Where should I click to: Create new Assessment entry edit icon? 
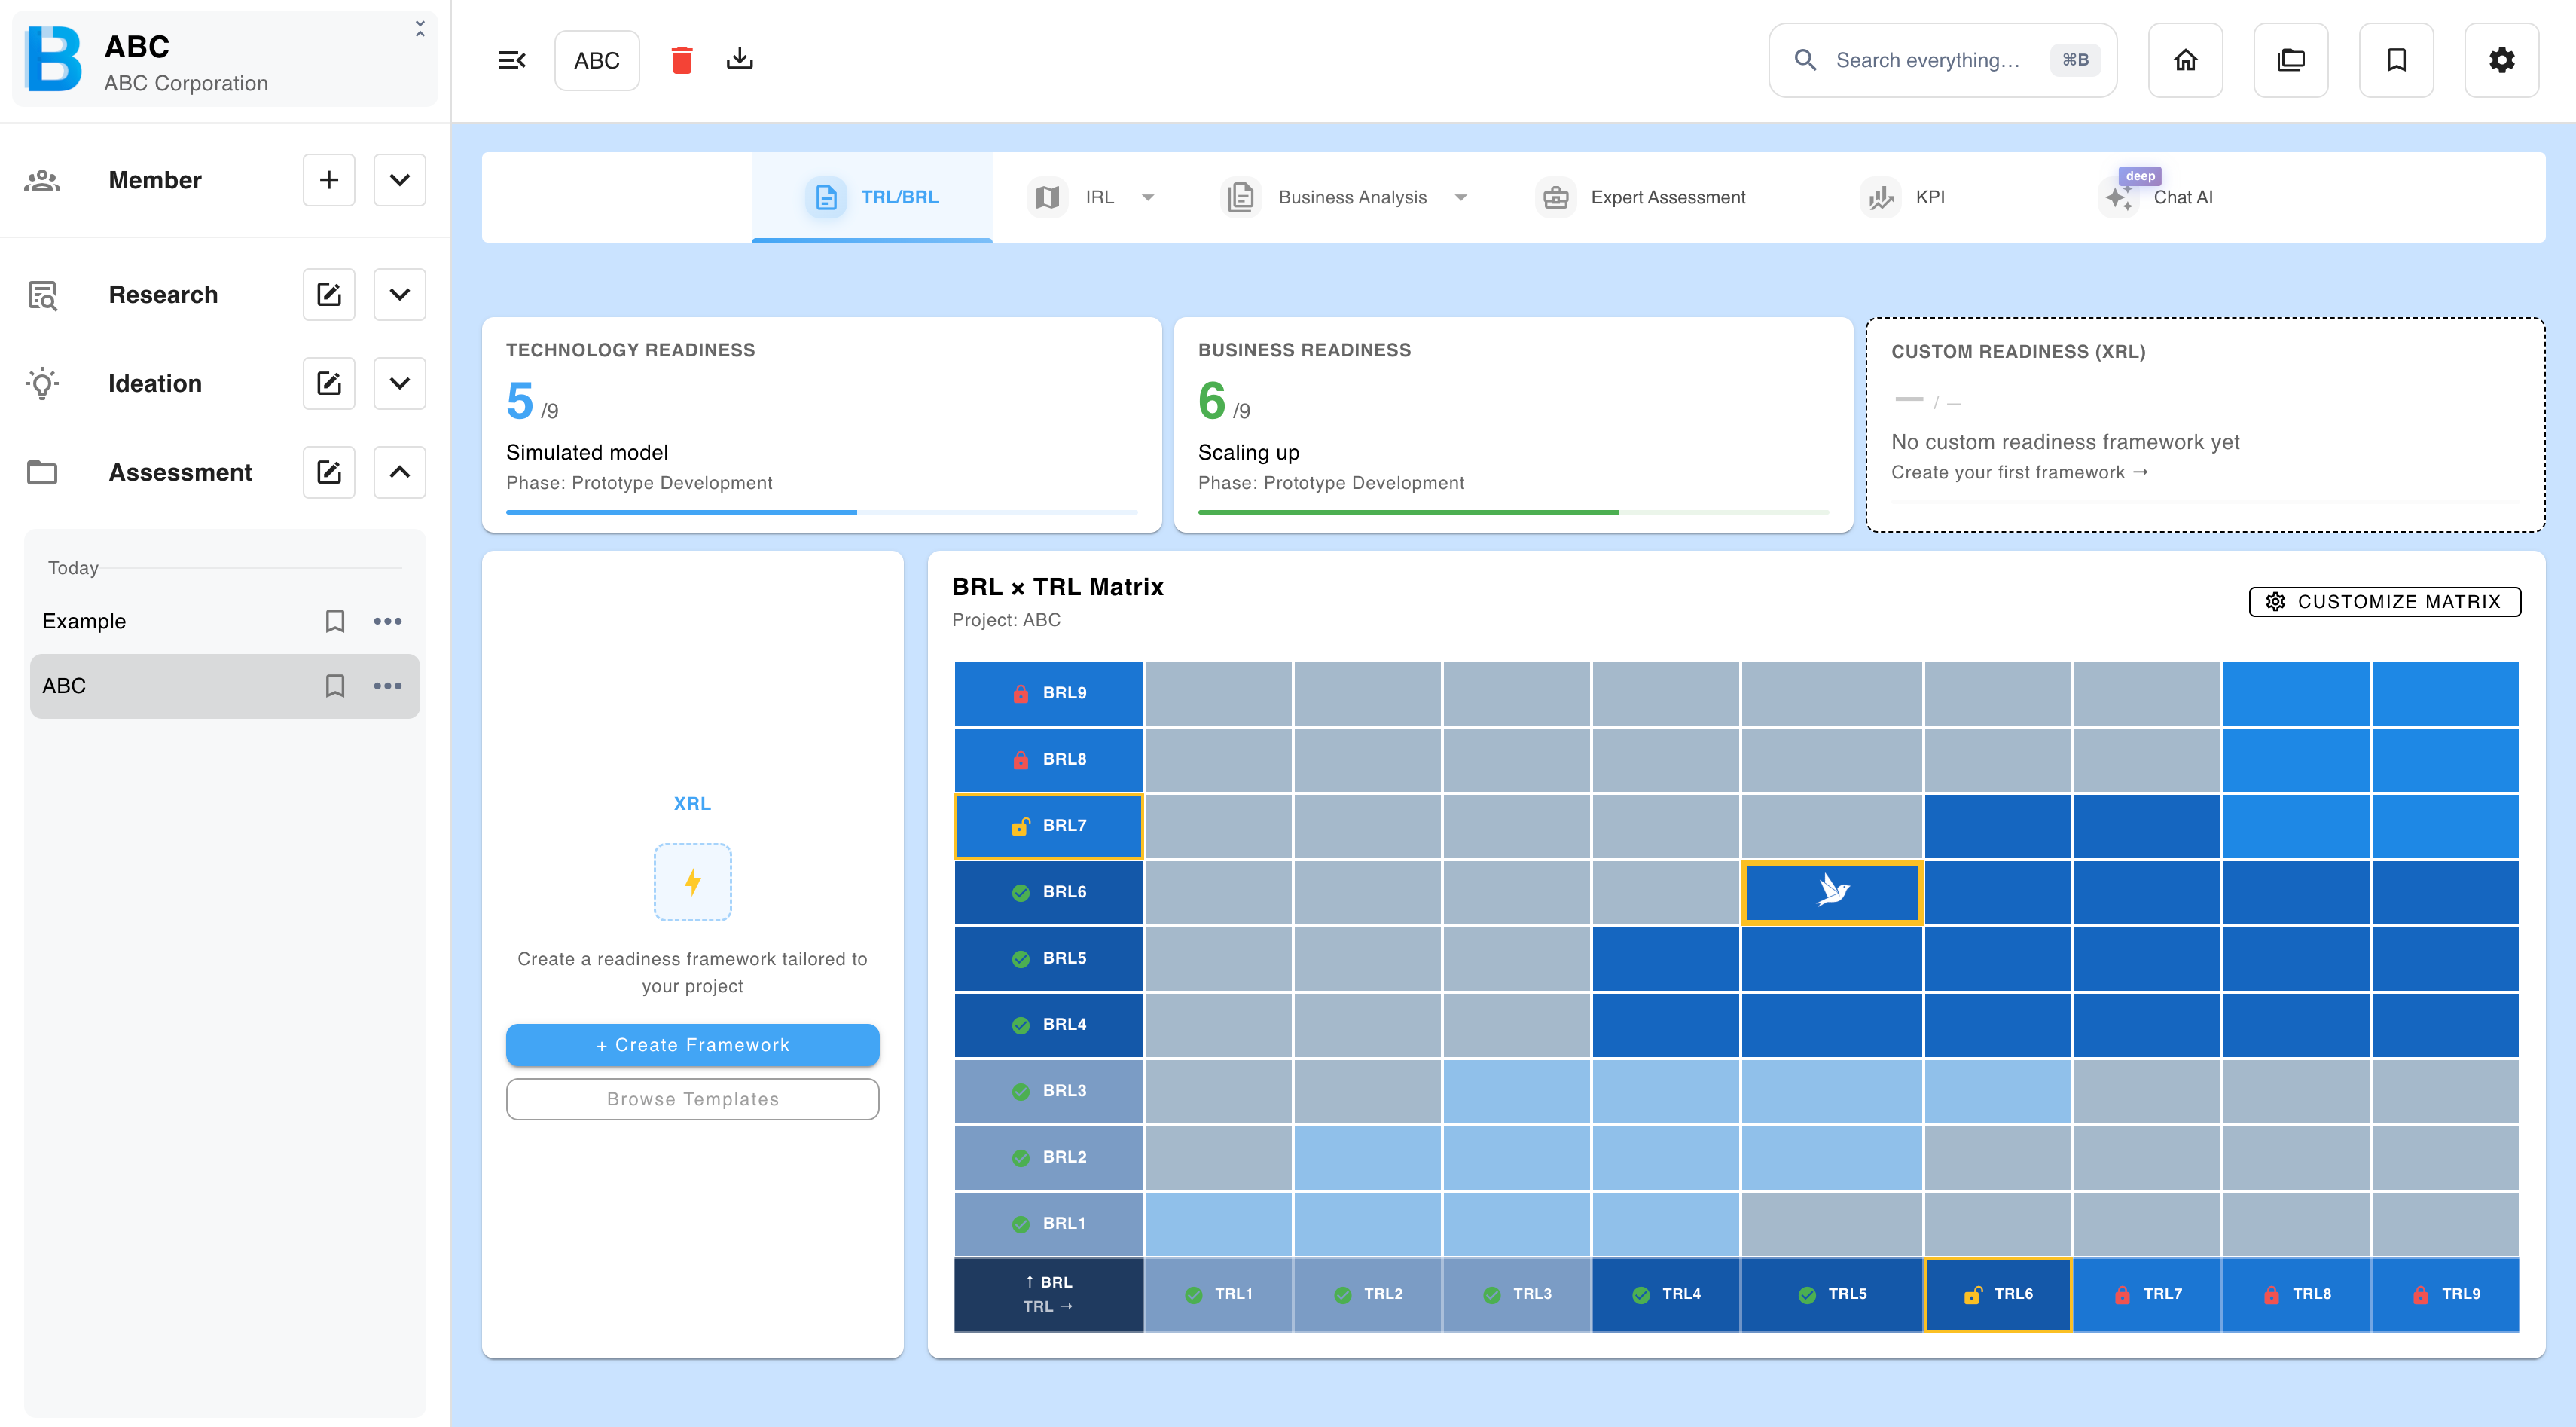[x=329, y=472]
